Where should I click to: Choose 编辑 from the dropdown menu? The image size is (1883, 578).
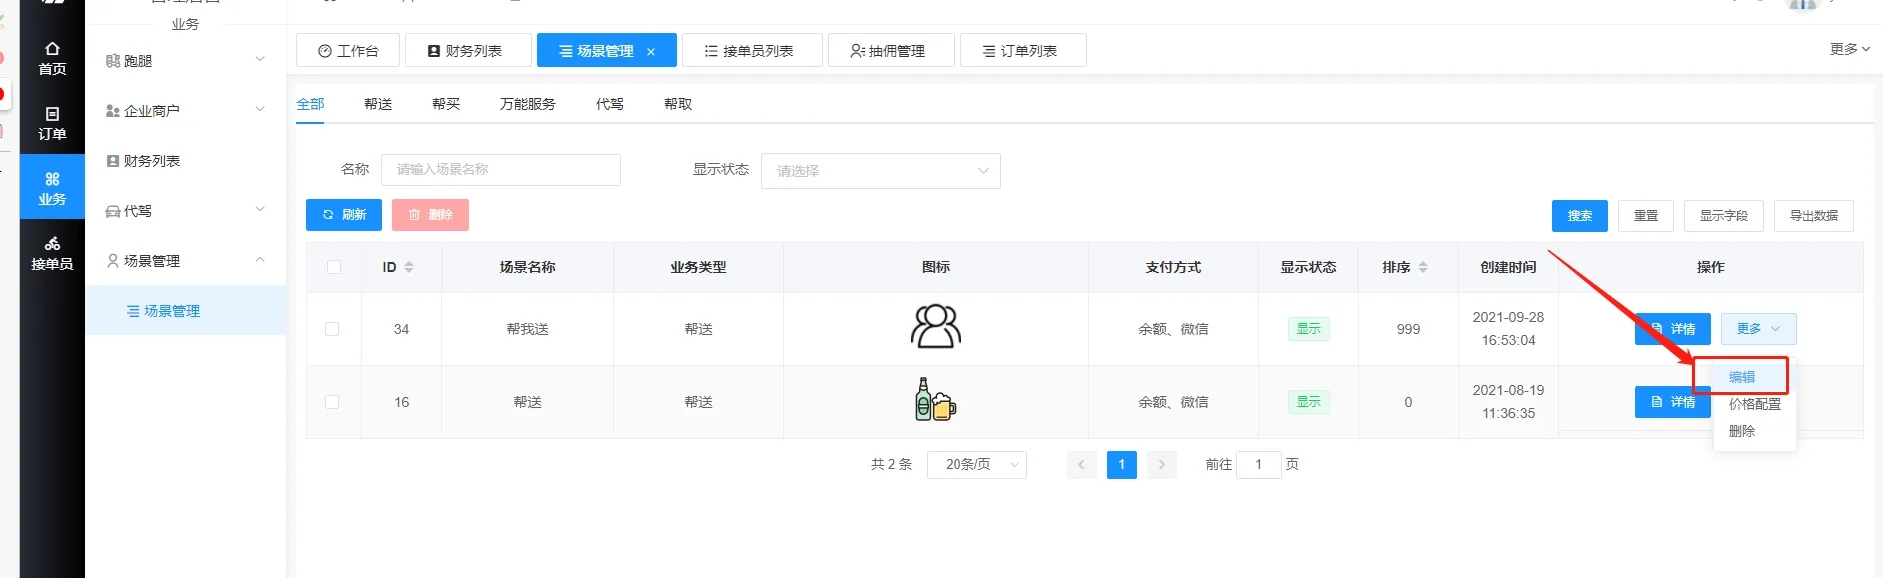1742,377
